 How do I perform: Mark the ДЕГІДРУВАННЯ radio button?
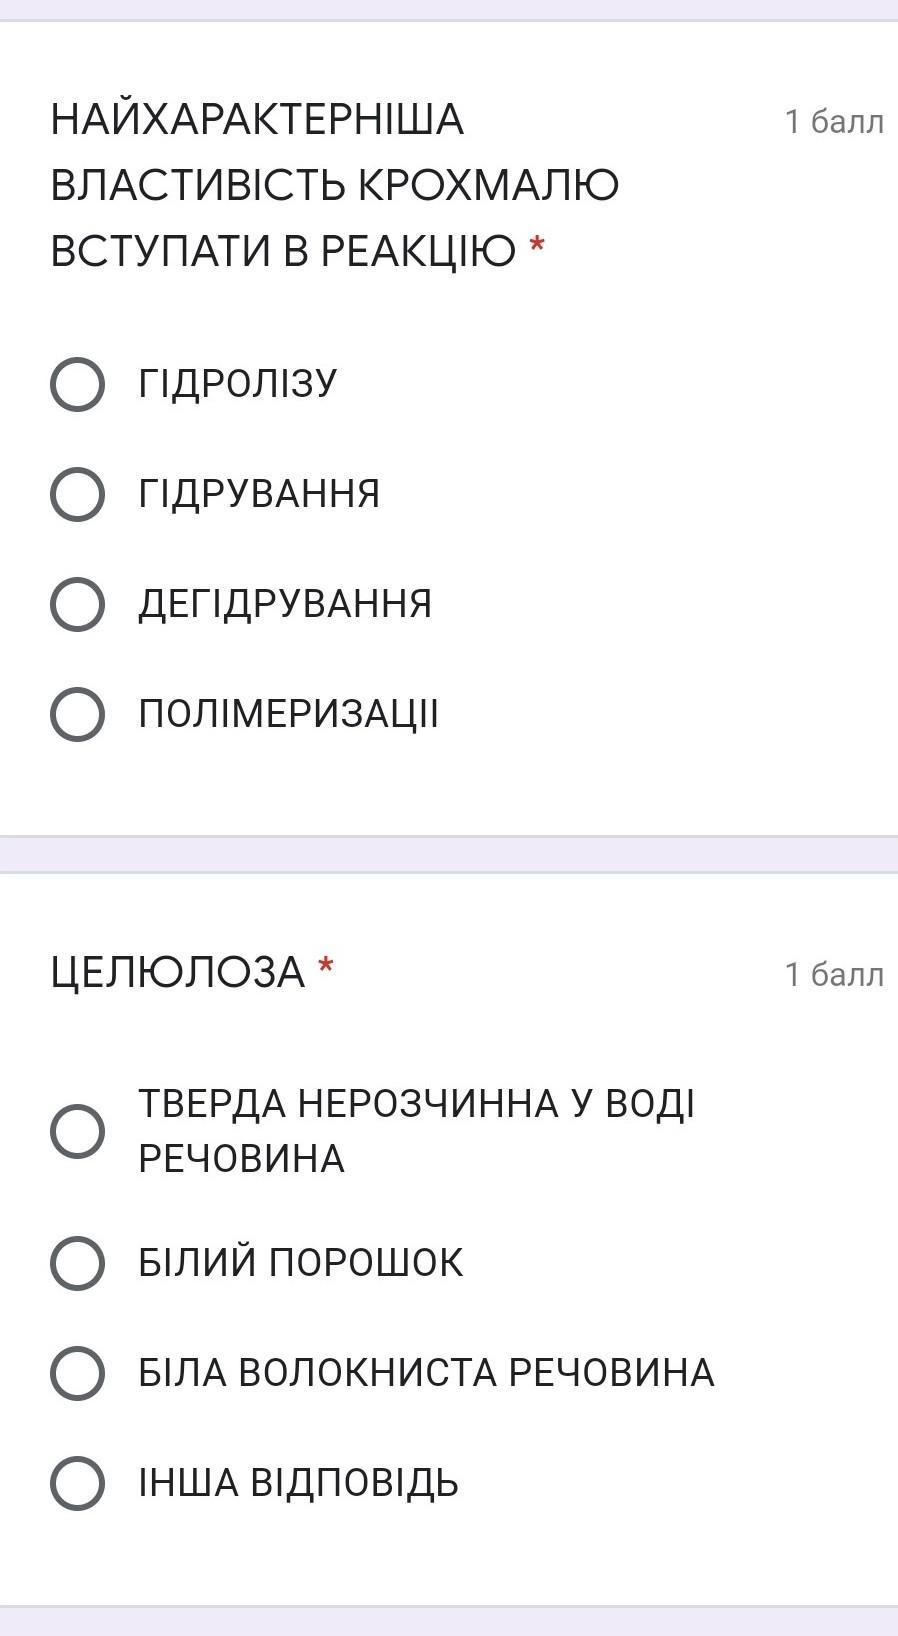pos(77,604)
